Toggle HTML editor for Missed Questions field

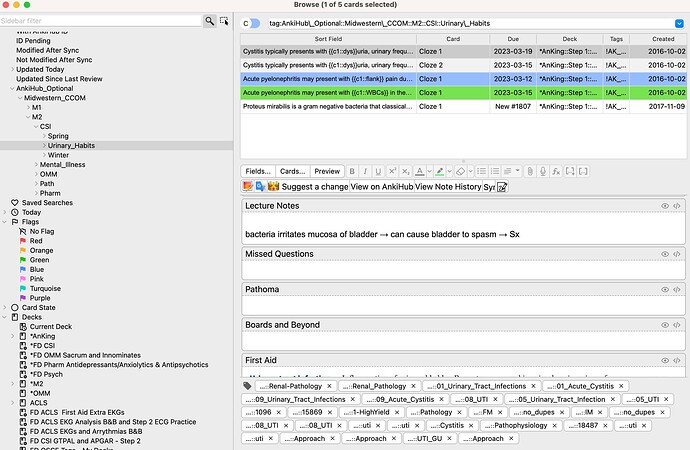[x=677, y=254]
